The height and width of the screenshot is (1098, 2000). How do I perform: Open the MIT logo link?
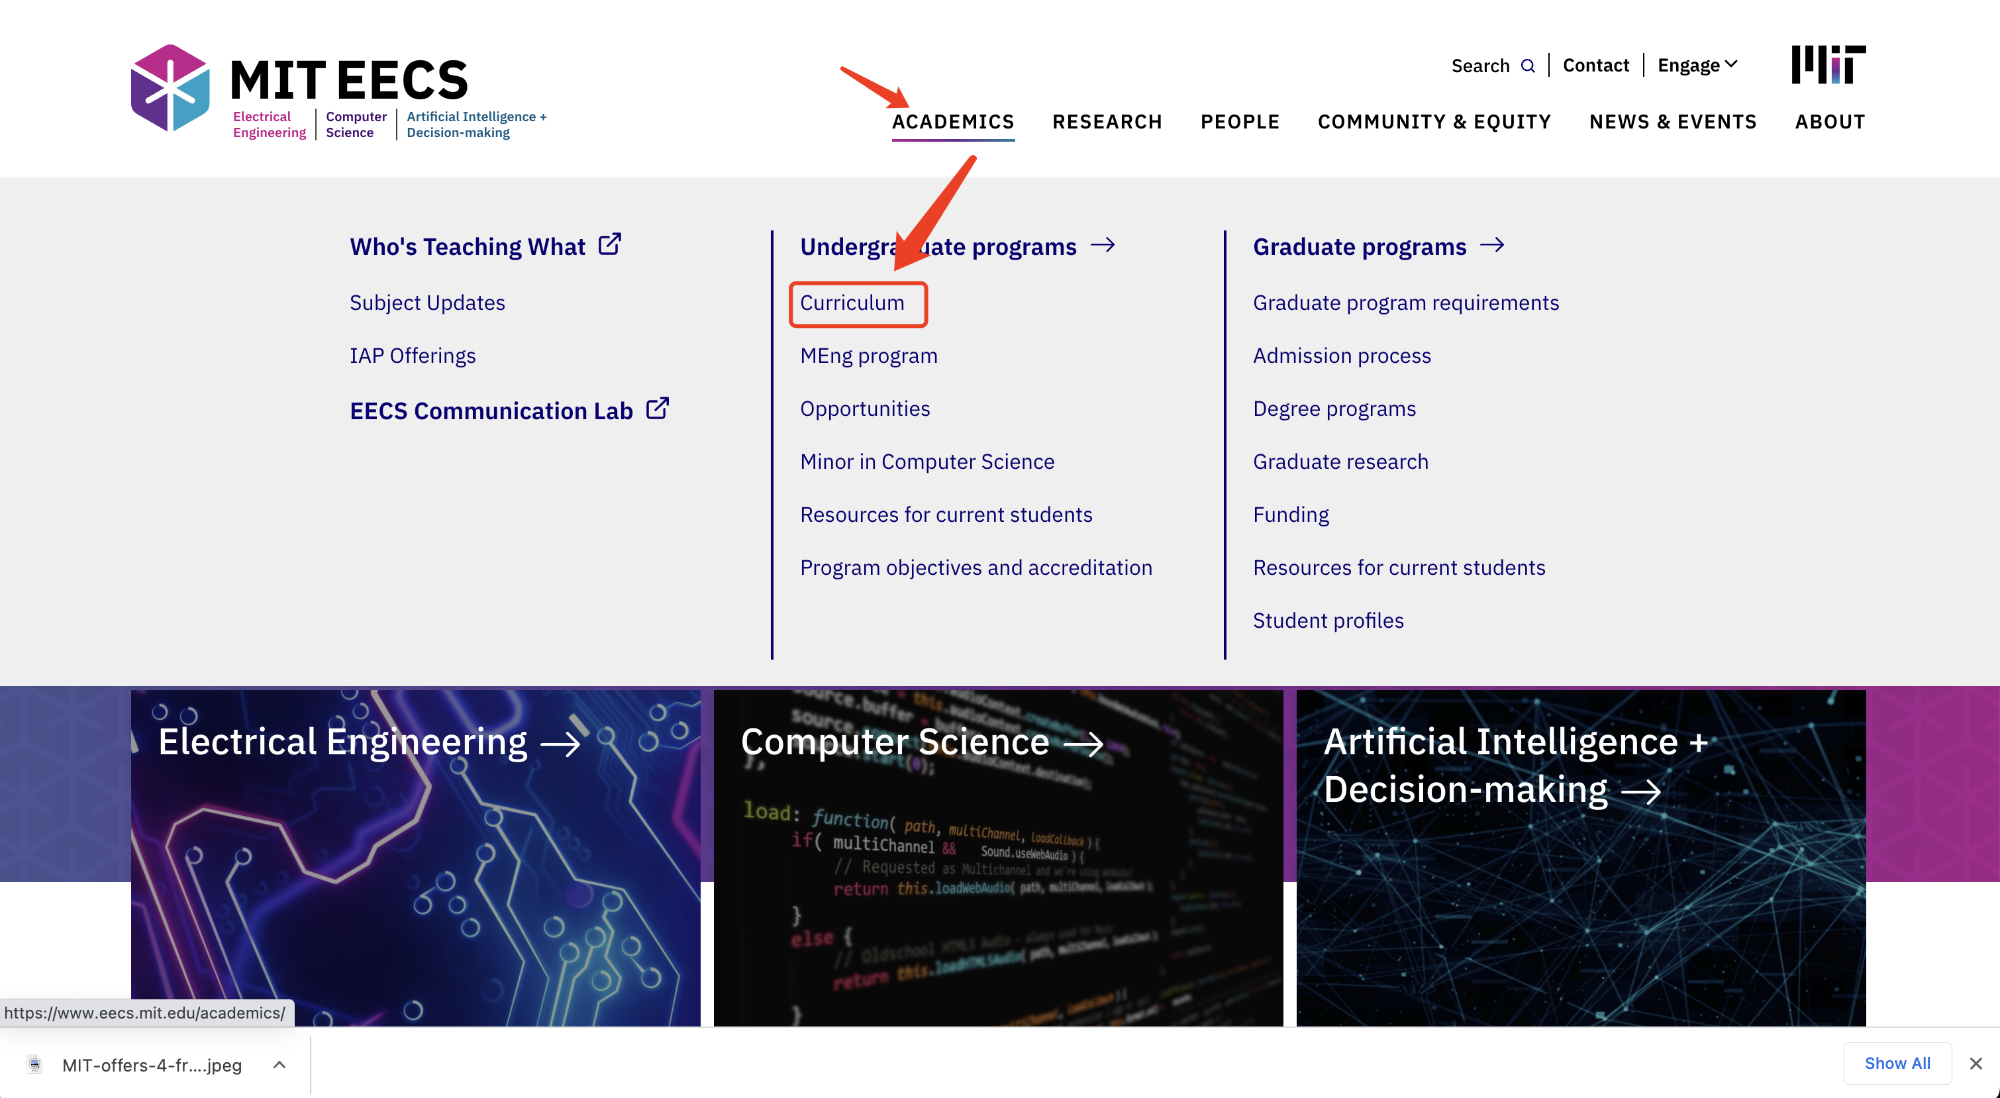pos(1828,65)
